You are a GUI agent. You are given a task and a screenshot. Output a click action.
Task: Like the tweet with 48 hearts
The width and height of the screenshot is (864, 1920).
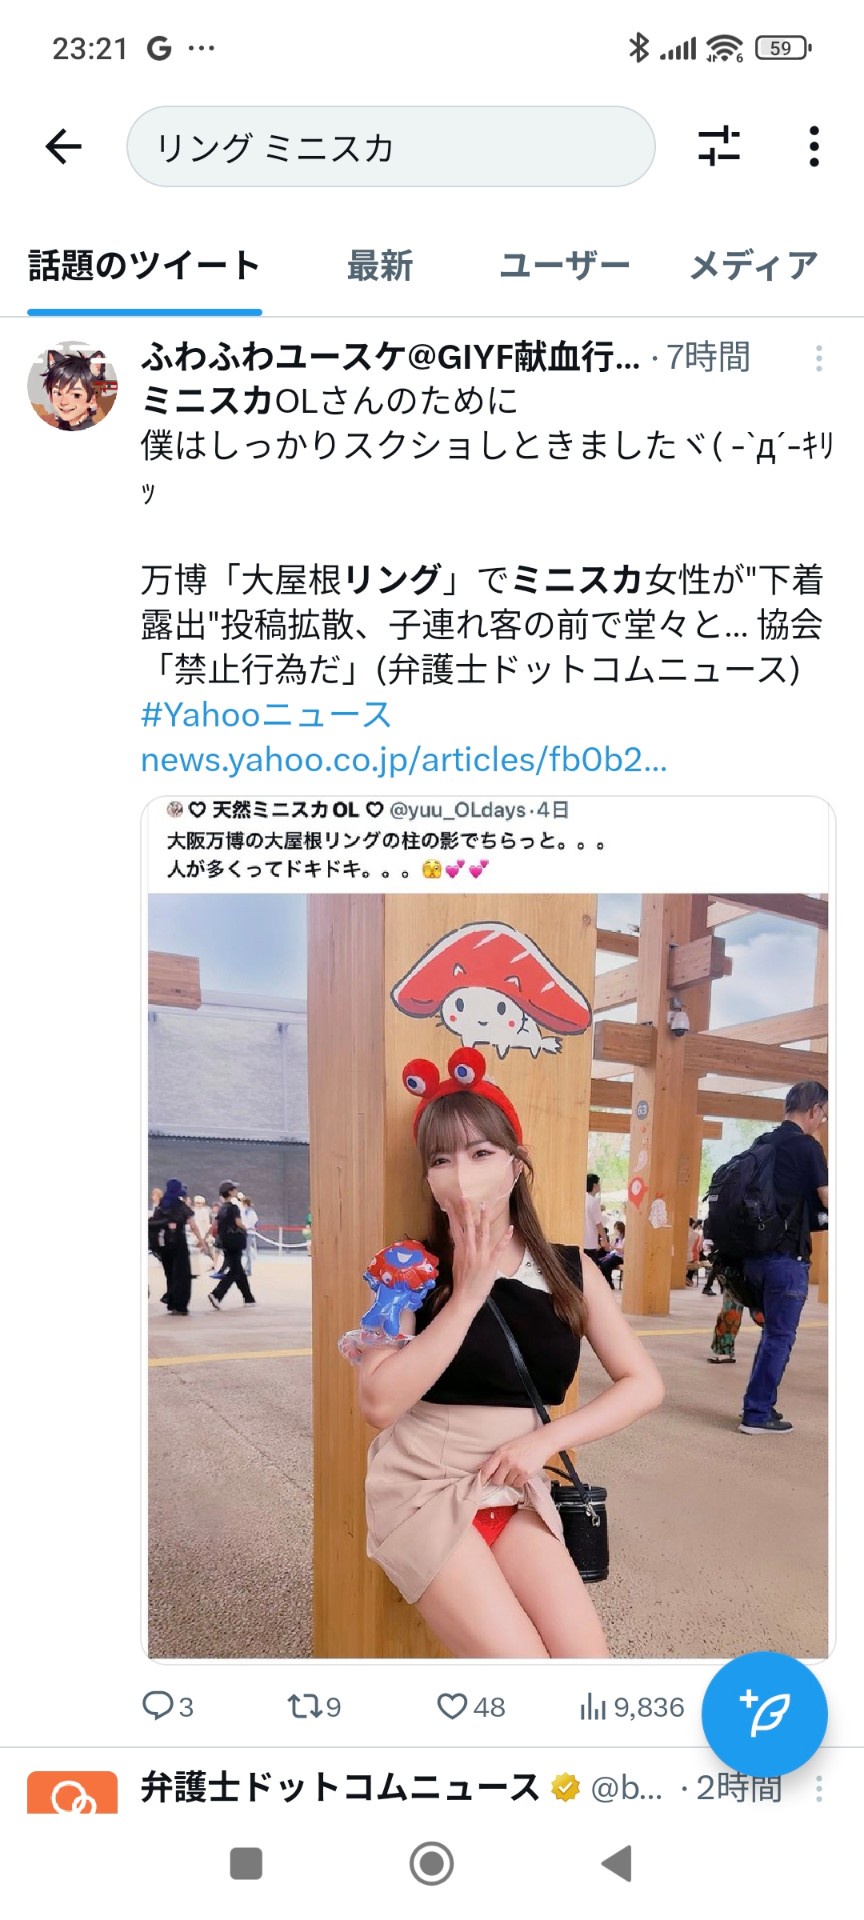[x=471, y=1706]
